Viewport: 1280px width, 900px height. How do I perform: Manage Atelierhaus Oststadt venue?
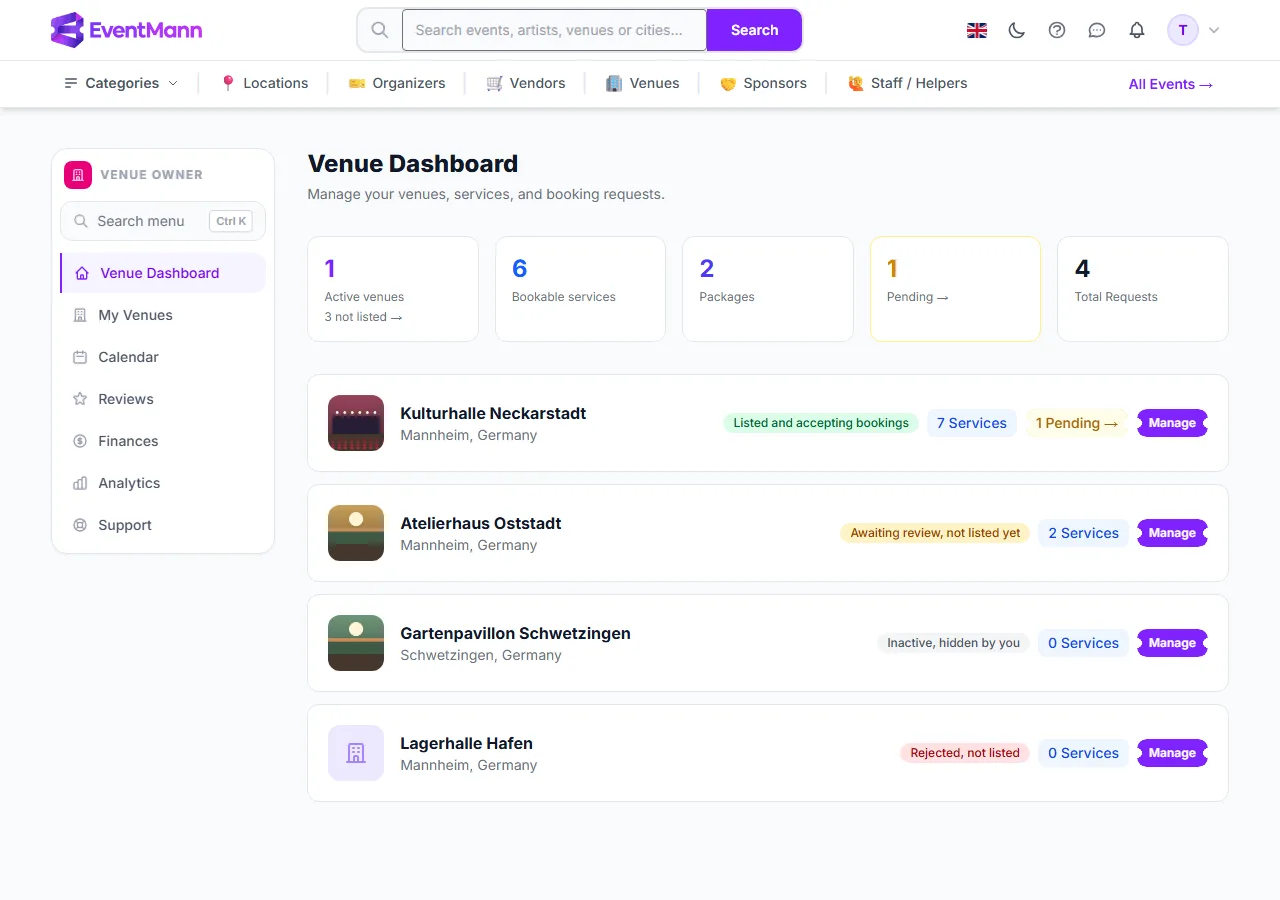1172,533
